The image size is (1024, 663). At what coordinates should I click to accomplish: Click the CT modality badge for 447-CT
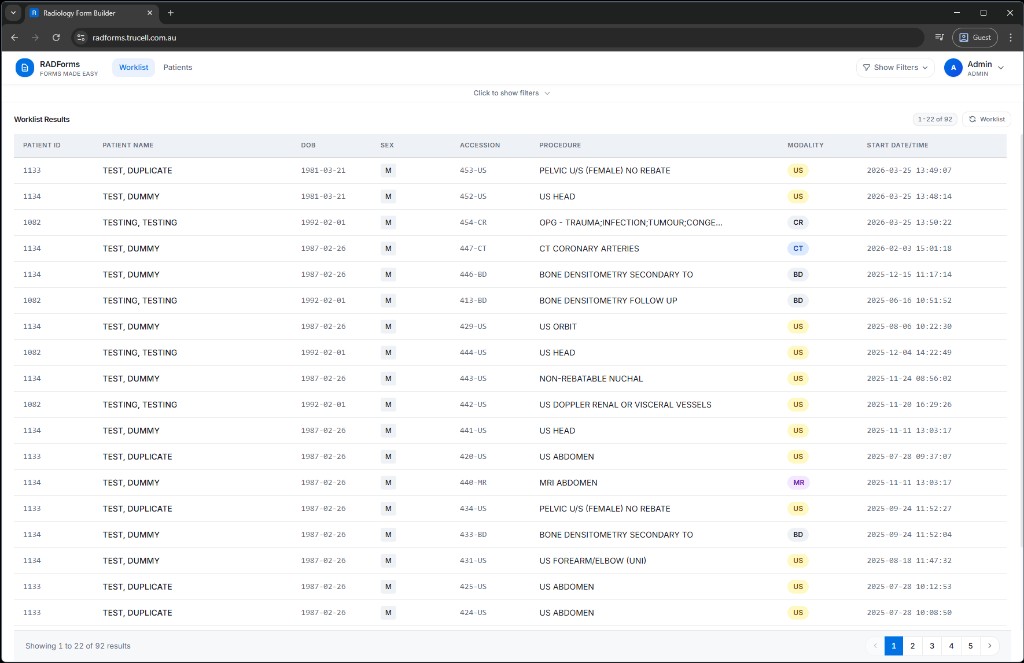pyautogui.click(x=797, y=248)
